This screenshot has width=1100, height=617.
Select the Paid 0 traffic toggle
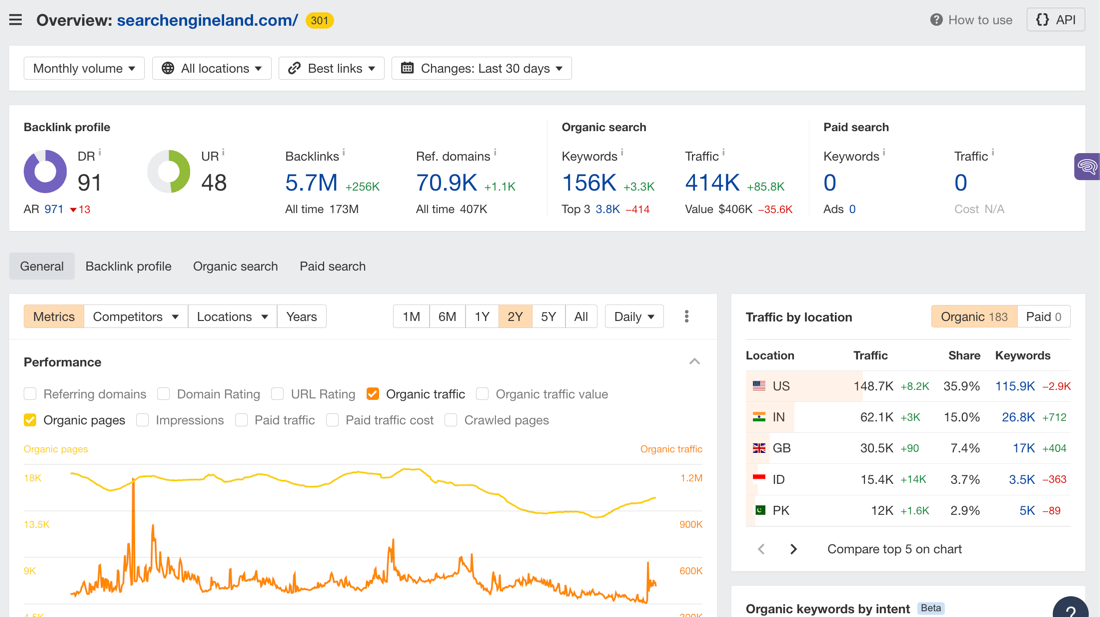pos(1043,316)
